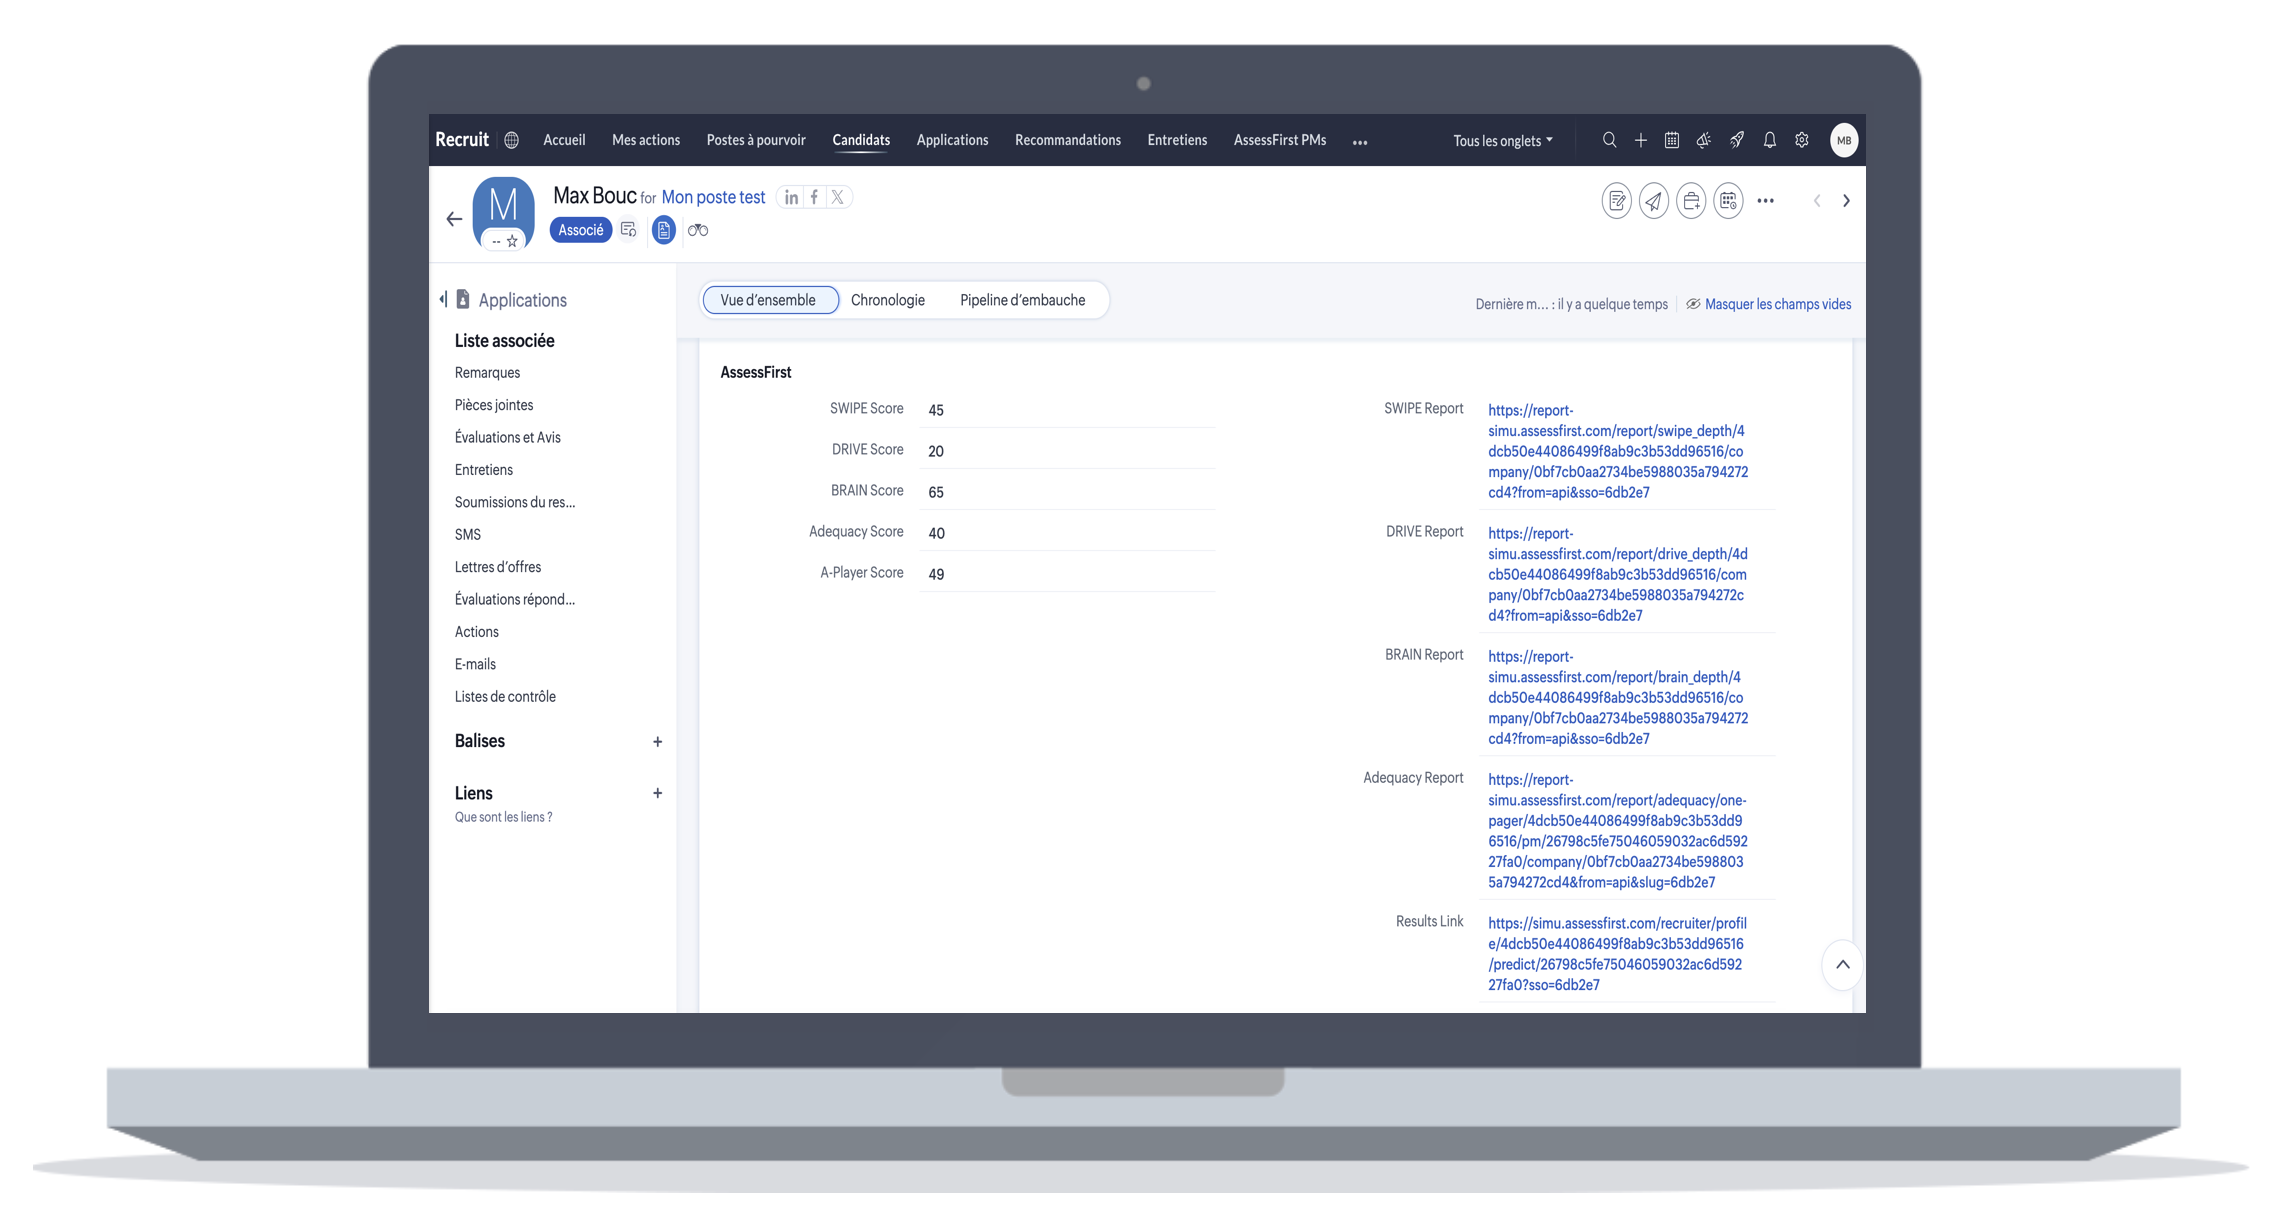2278x1230 pixels.
Task: Click the scroll-to-top arrow button
Action: pos(1842,965)
